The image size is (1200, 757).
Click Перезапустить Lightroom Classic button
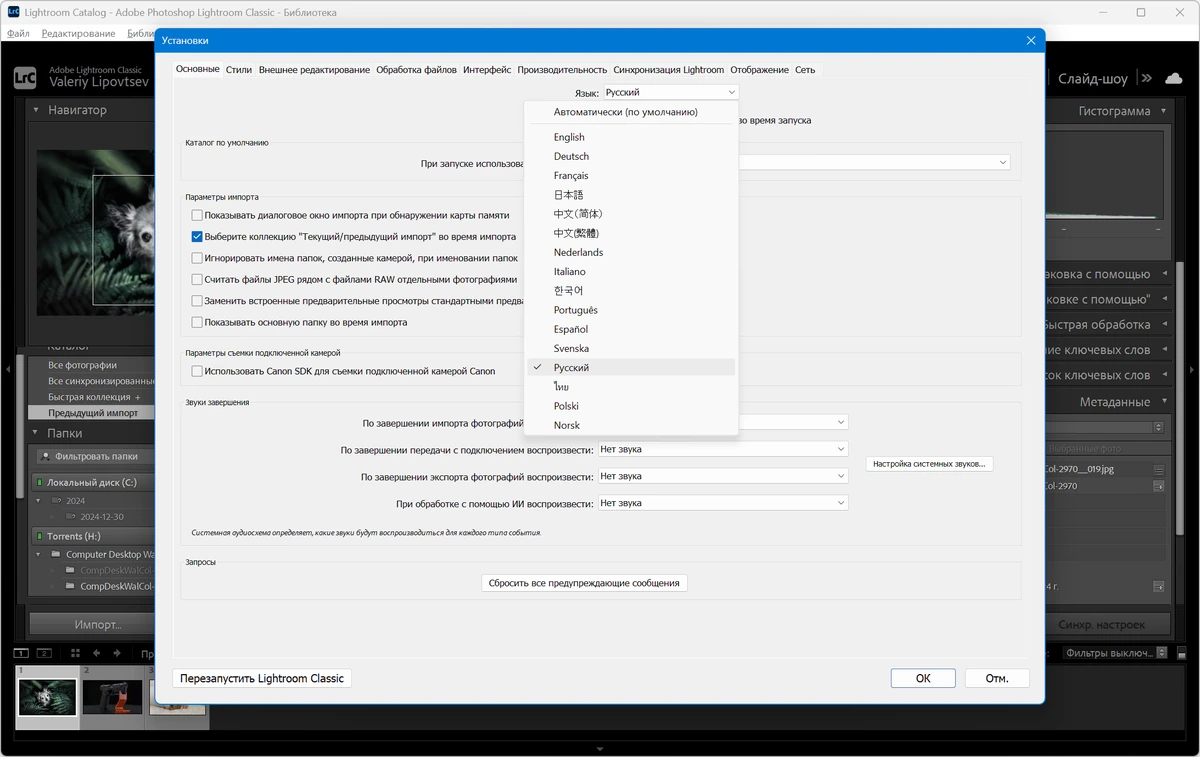tap(262, 678)
